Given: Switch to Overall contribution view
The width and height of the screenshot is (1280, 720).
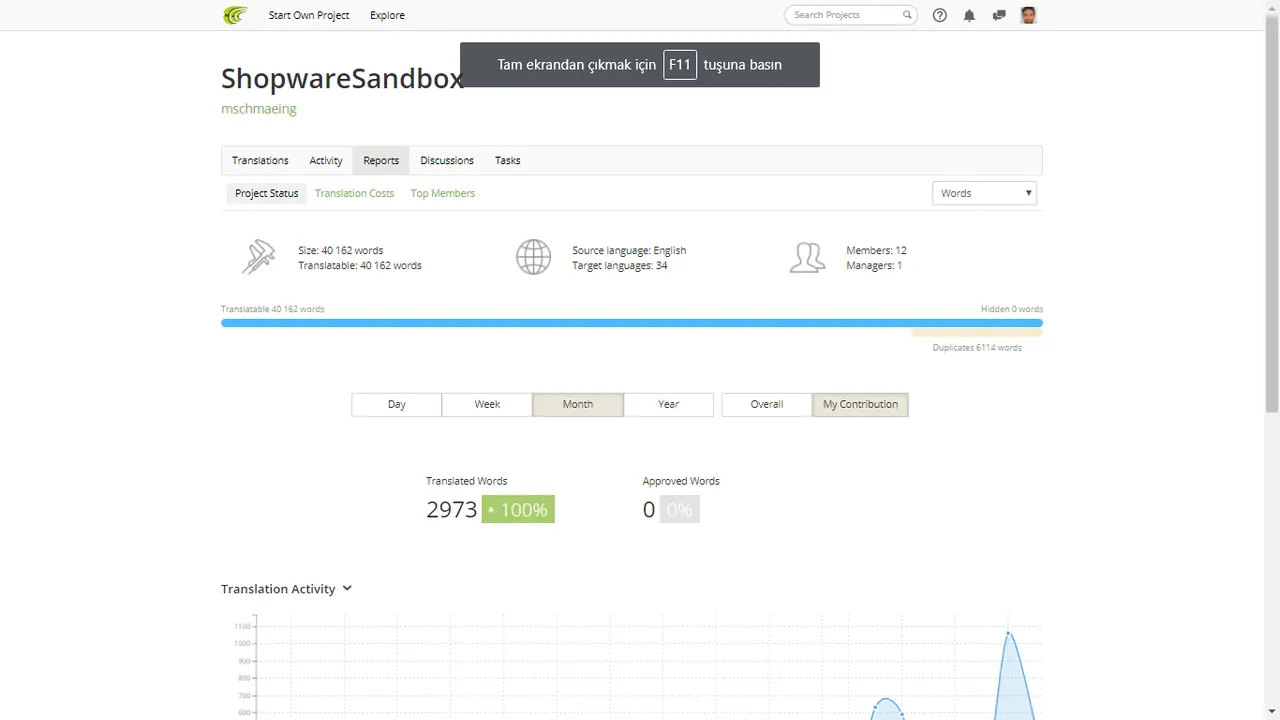Looking at the screenshot, I should point(767,404).
